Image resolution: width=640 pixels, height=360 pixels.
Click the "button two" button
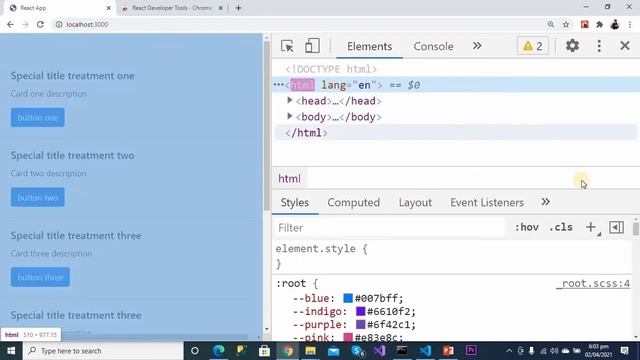click(x=38, y=198)
